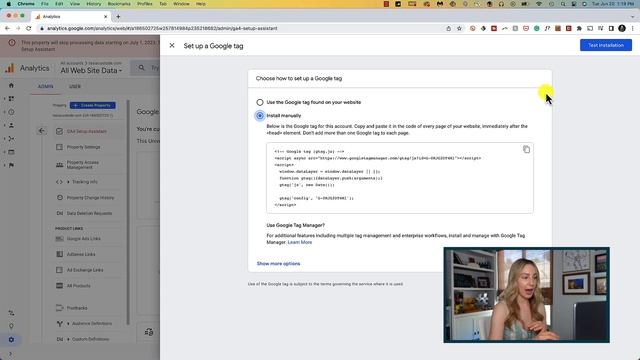Click the Analytics logo

point(27,68)
